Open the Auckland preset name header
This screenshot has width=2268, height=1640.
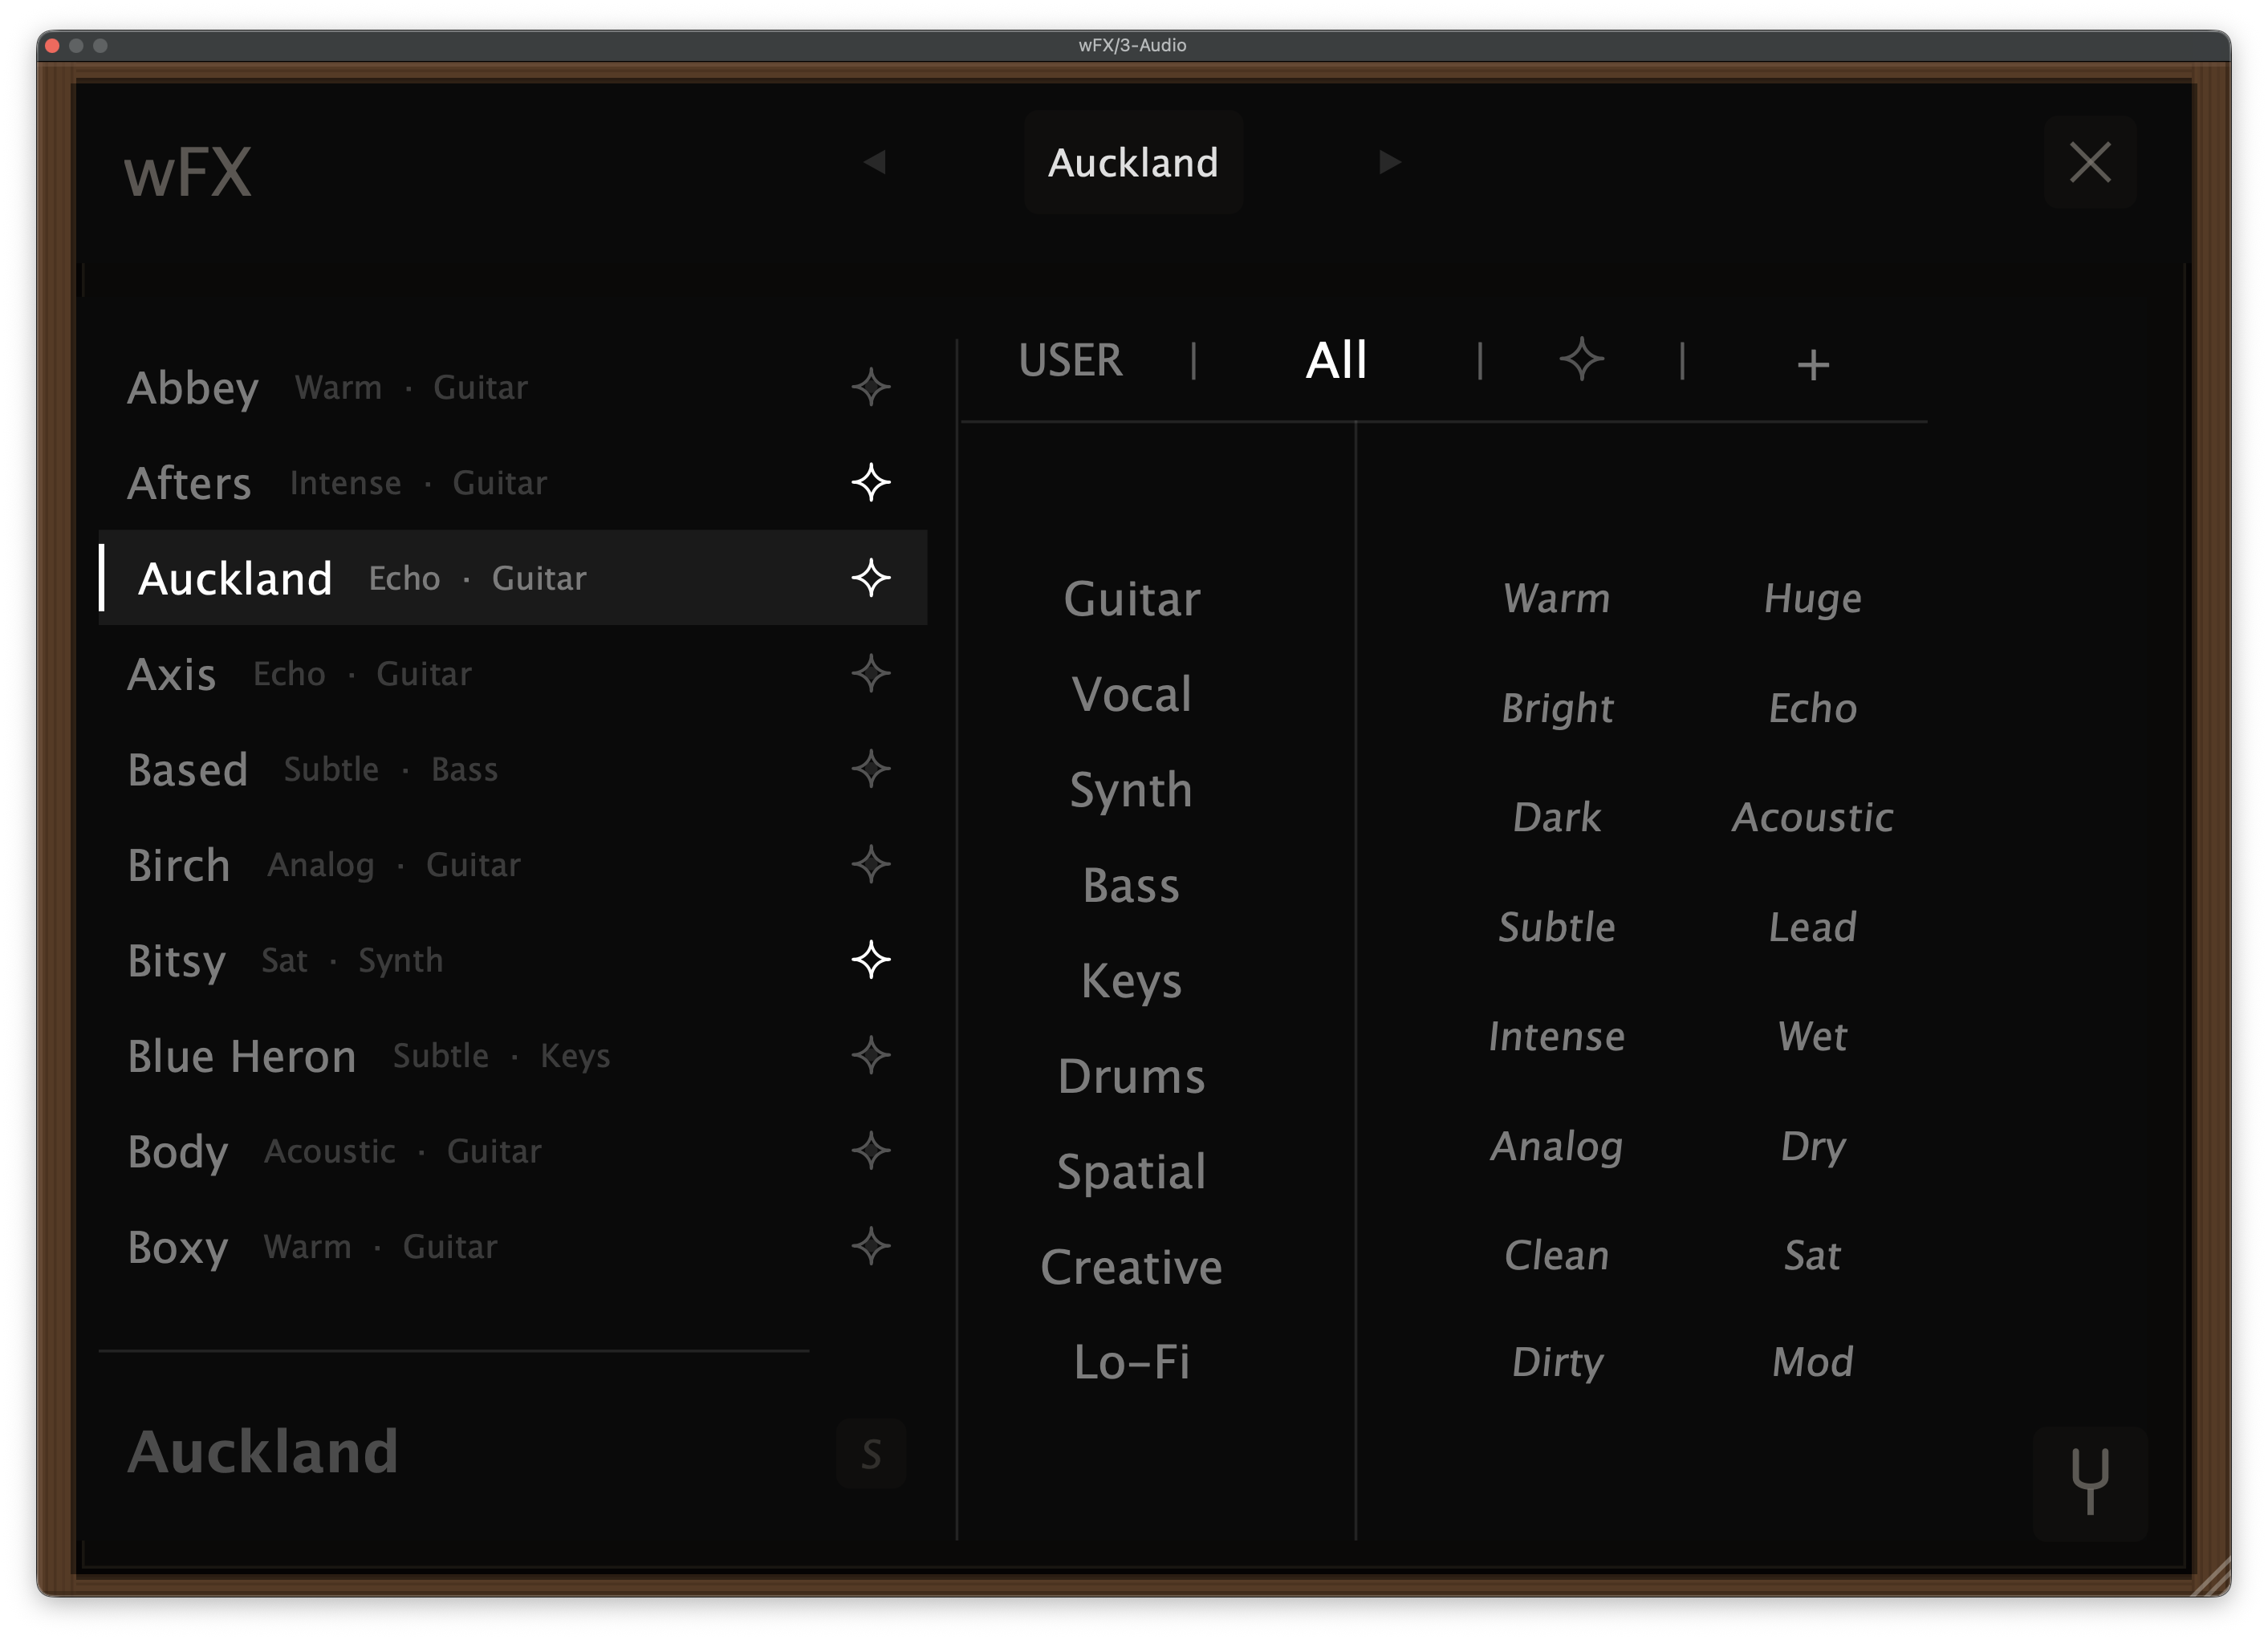coord(1133,162)
